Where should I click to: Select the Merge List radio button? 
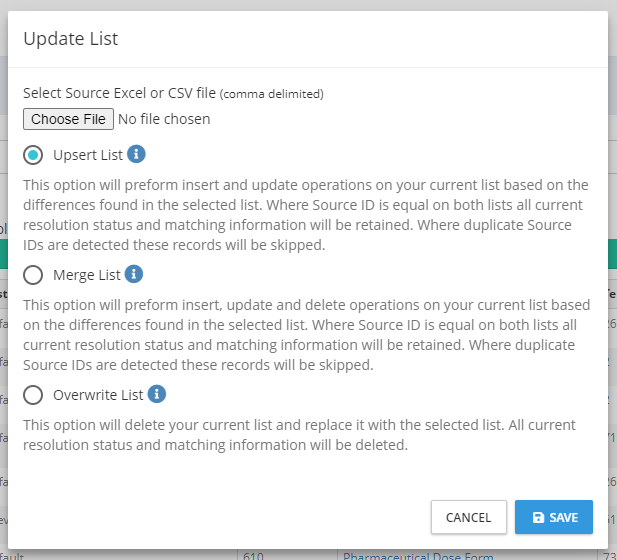[34, 275]
